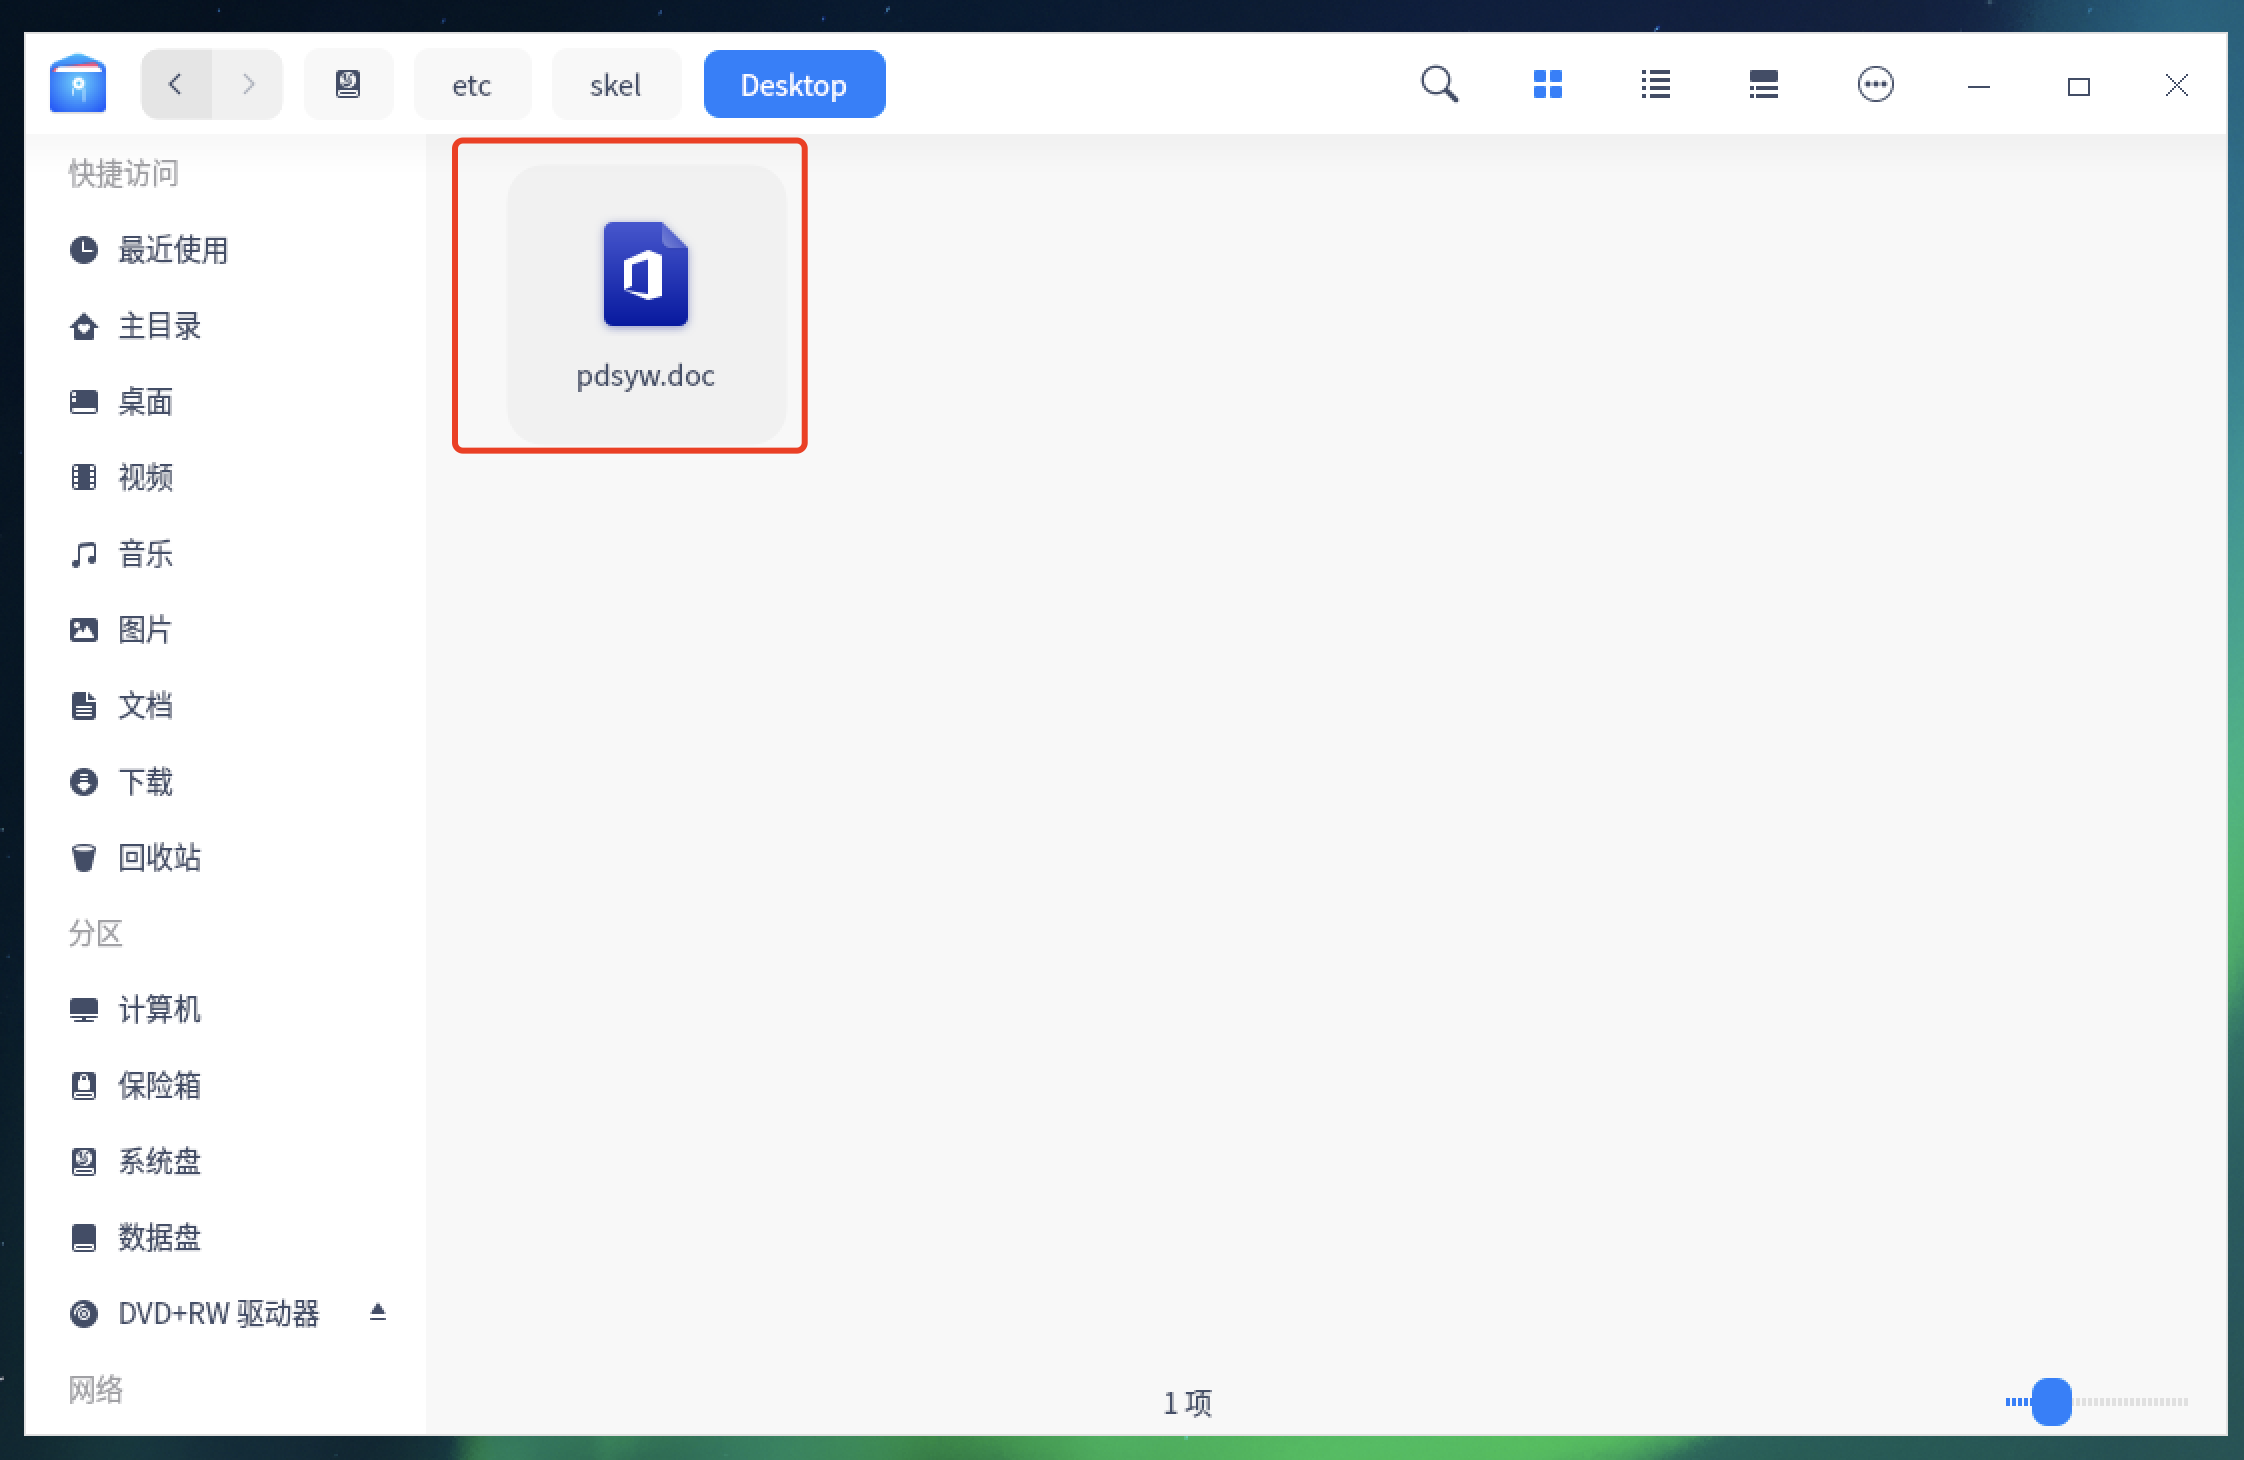The width and height of the screenshot is (2244, 1460).
Task: Close the file manager window
Action: [2176, 85]
